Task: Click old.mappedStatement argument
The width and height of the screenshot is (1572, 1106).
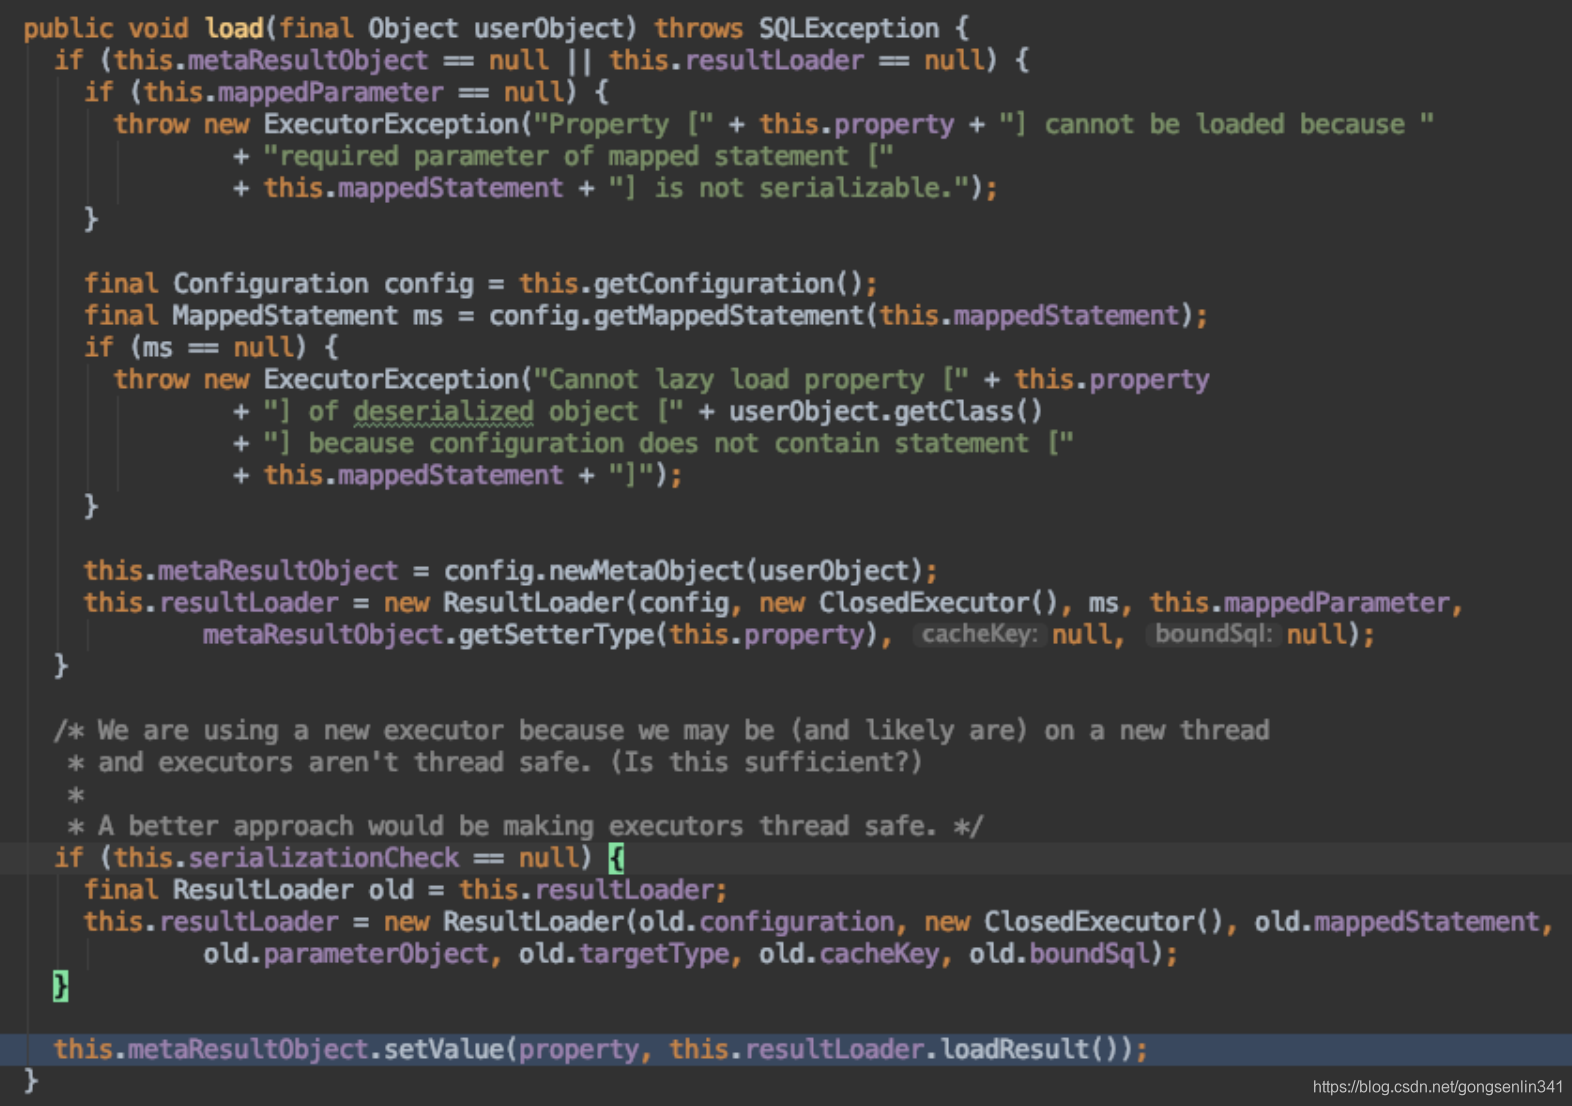Action: coord(1397,922)
